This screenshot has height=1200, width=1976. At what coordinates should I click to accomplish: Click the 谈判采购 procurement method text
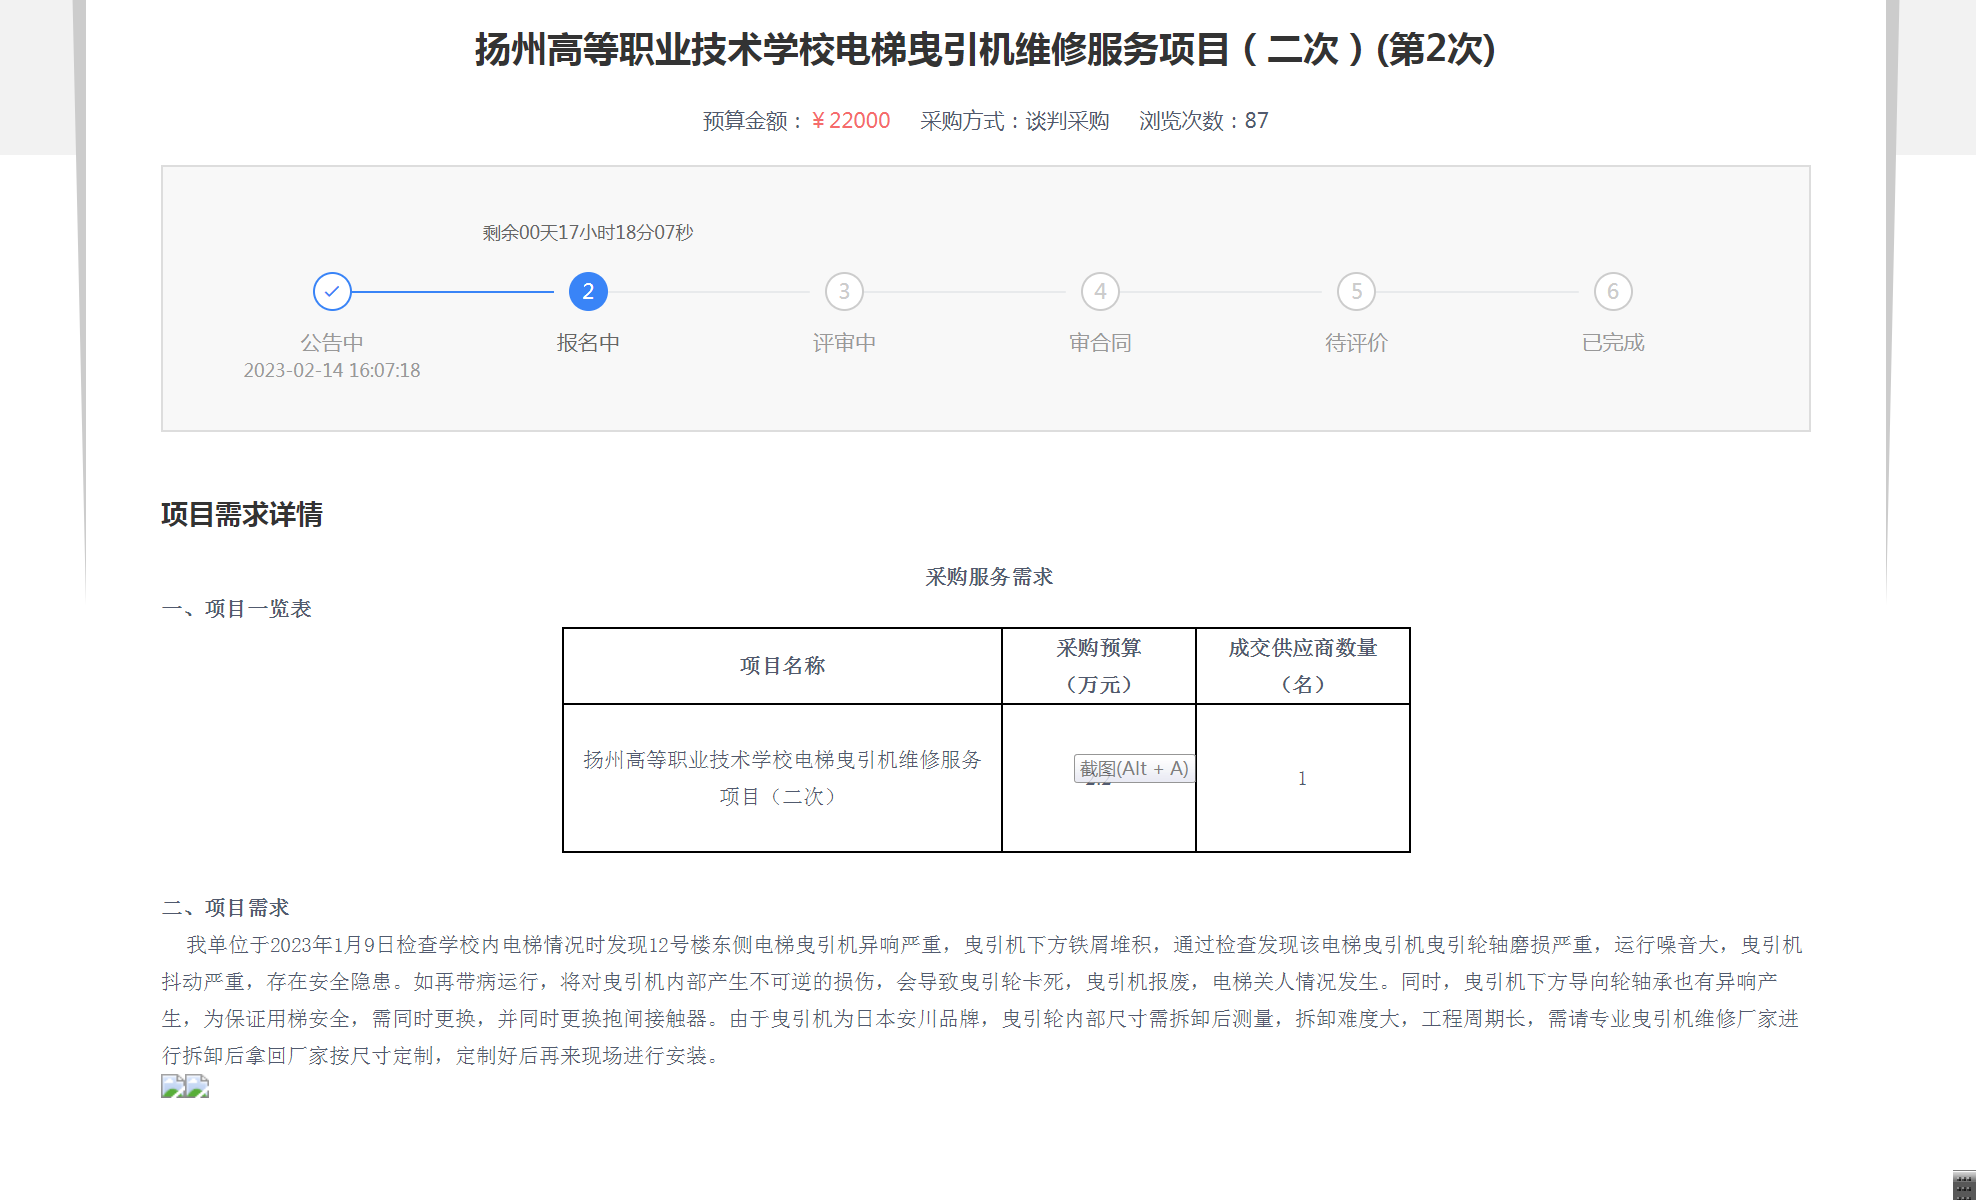click(1067, 121)
